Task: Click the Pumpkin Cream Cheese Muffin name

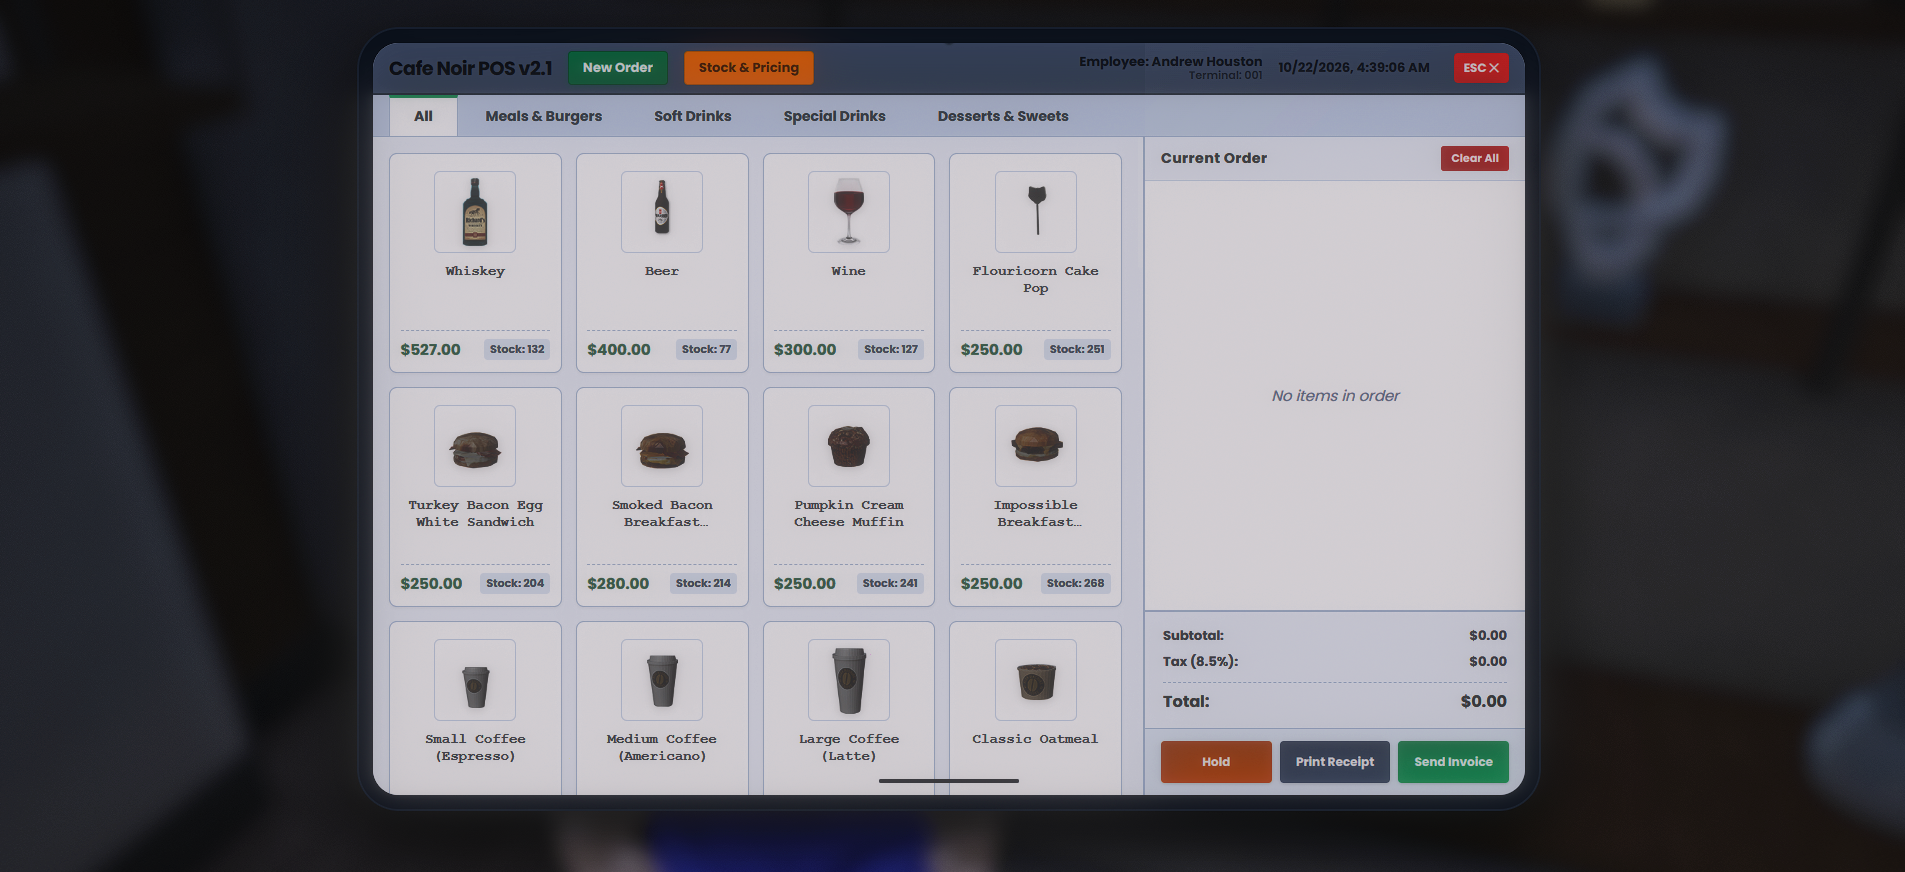Action: tap(849, 514)
